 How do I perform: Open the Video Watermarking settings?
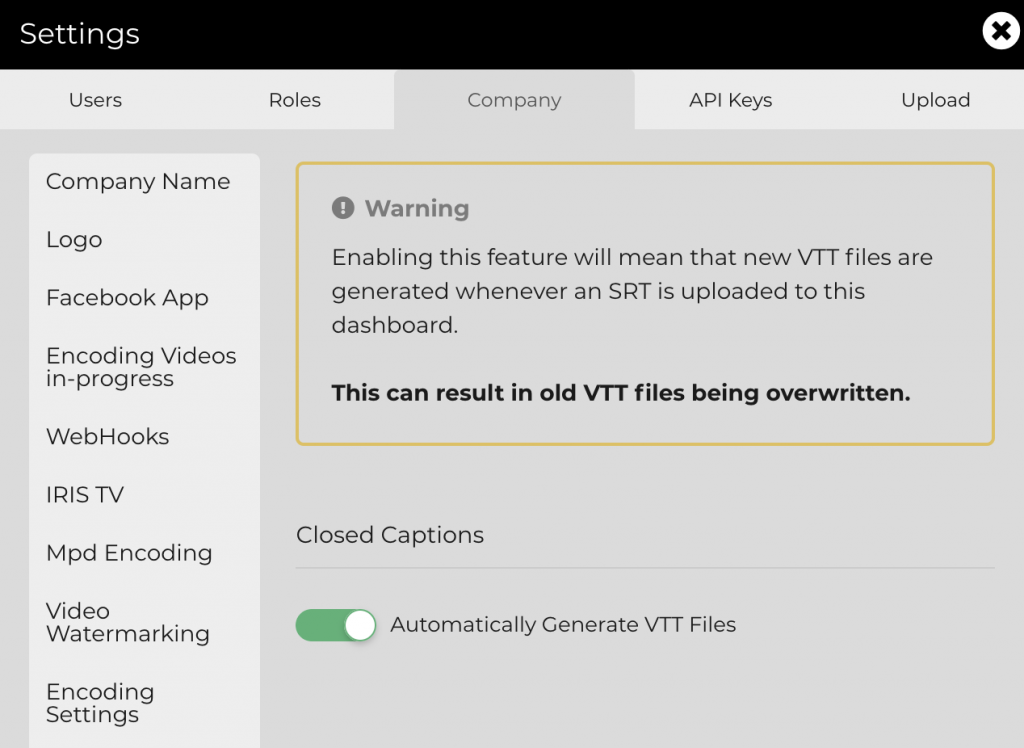(x=128, y=622)
